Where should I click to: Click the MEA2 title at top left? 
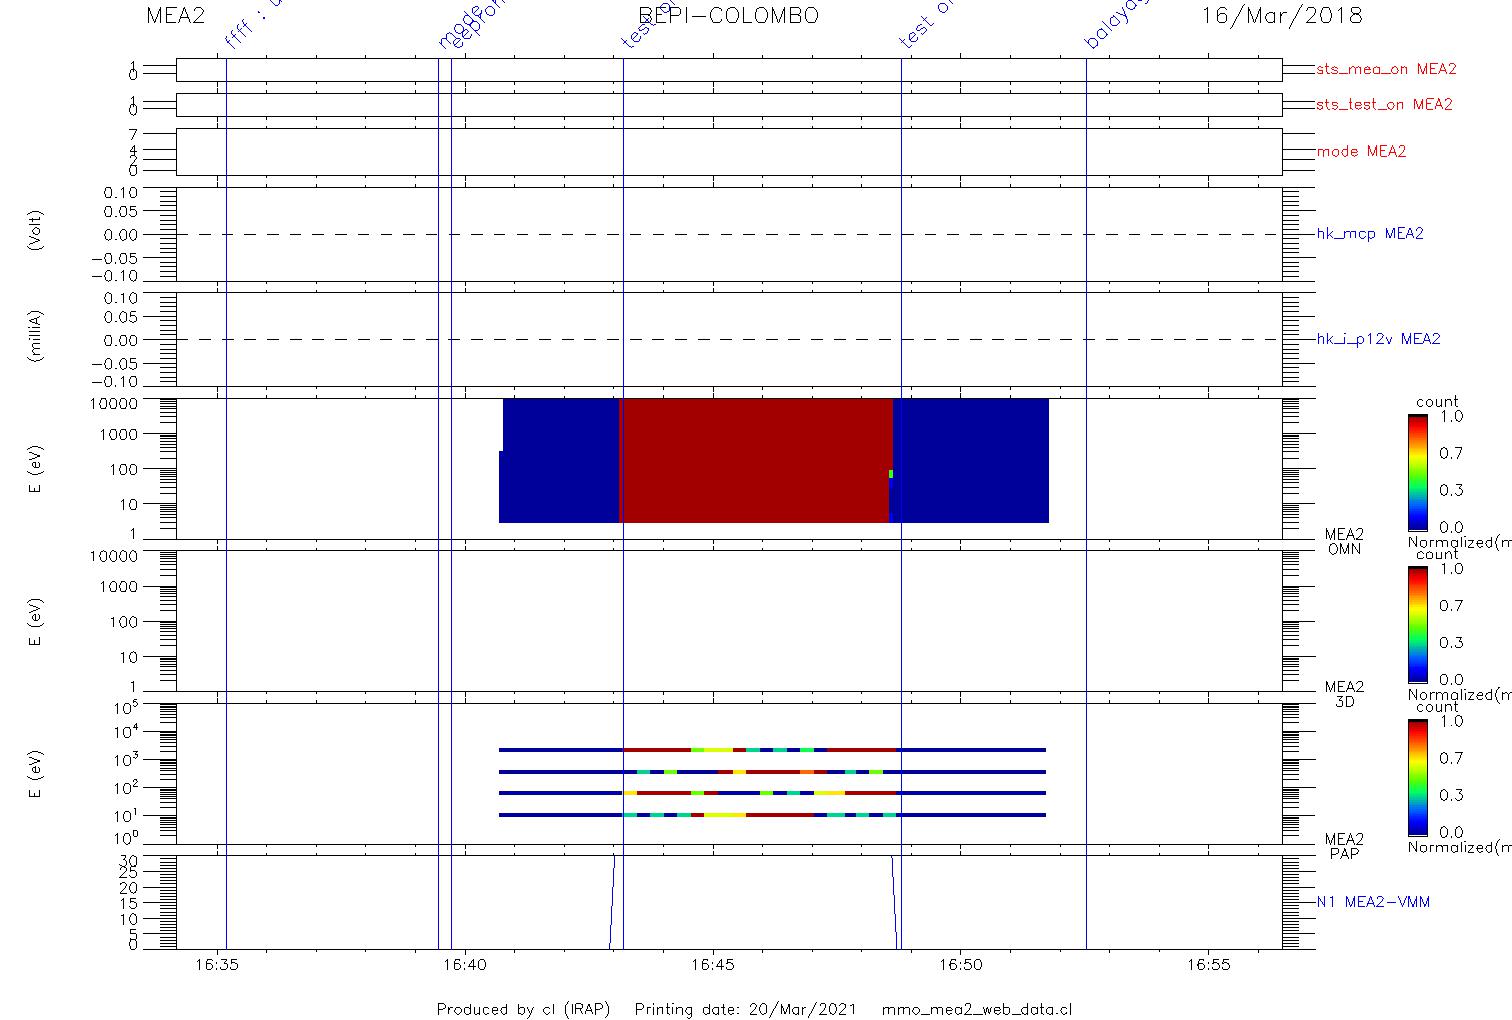[177, 15]
